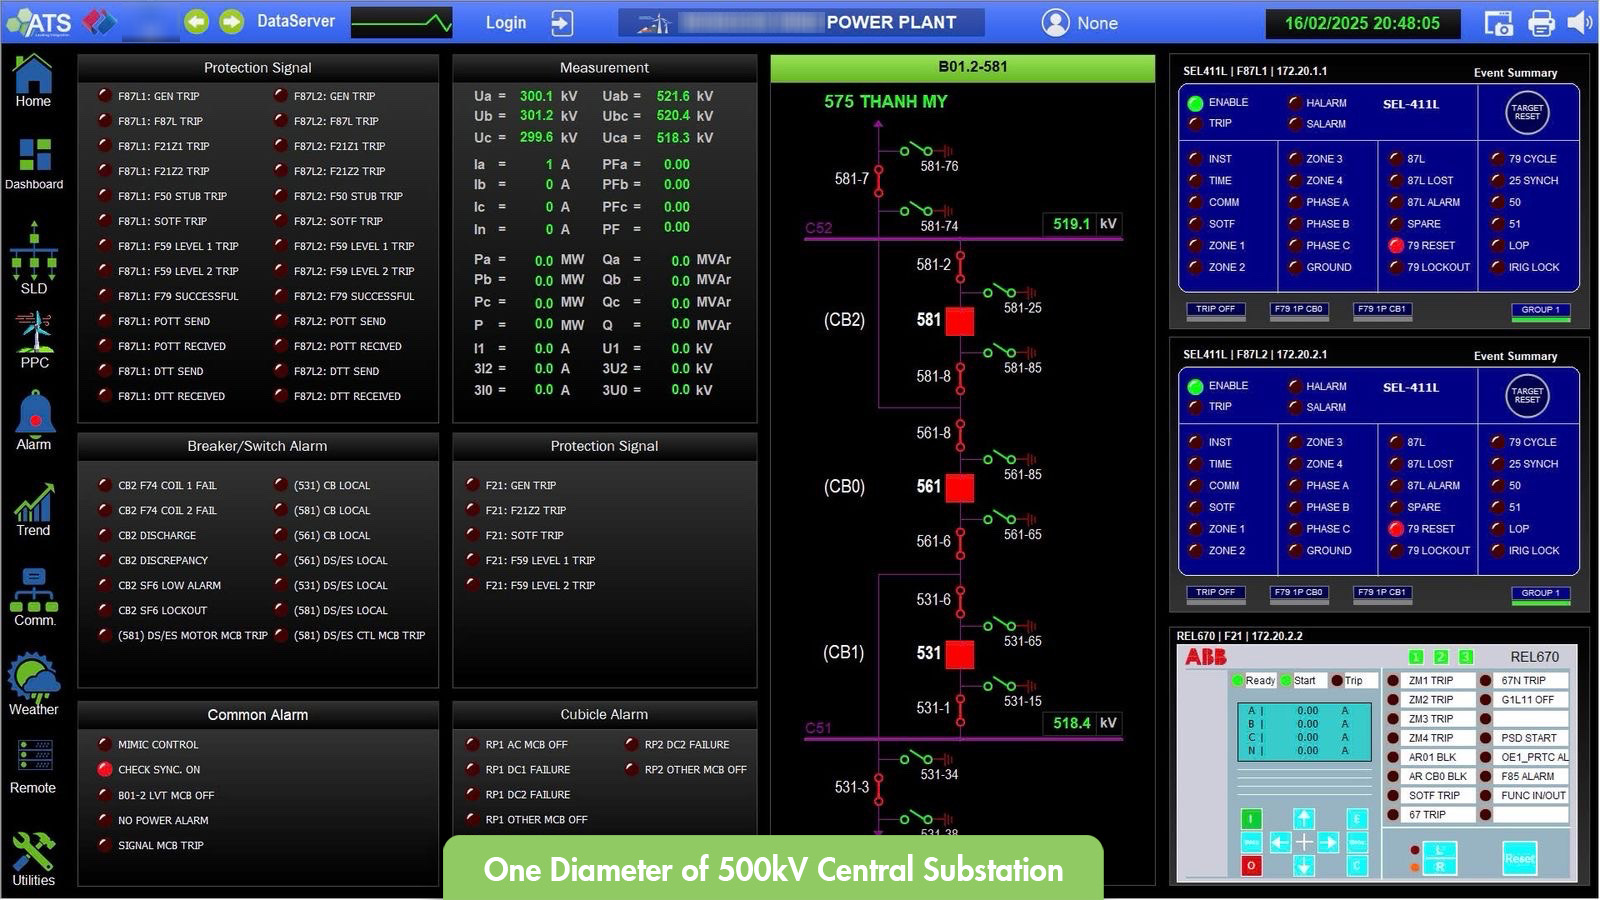Open the Remote page from sidebar
Screen dimensions: 1600x900
point(34,765)
